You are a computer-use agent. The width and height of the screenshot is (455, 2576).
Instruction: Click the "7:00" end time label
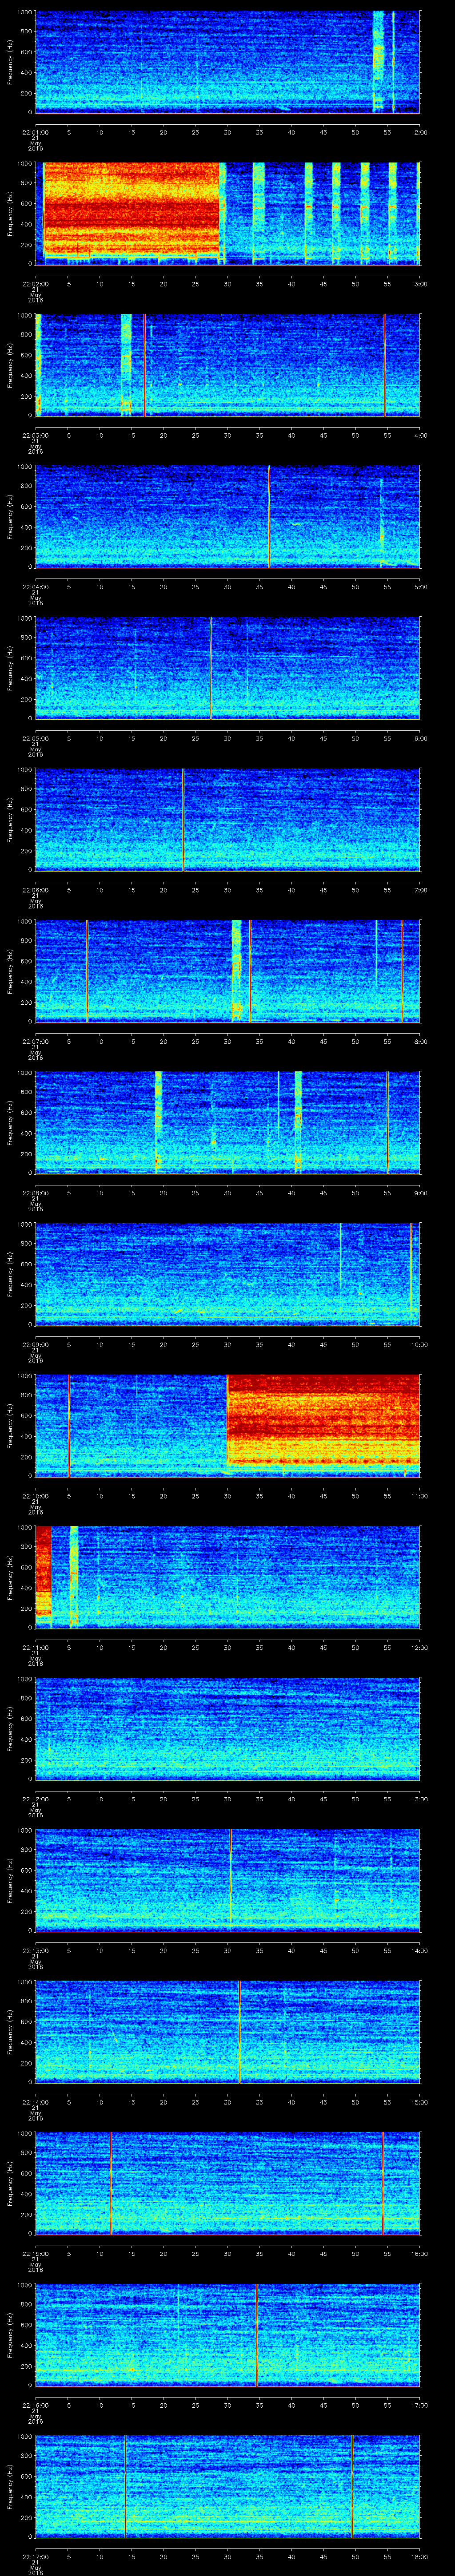click(421, 890)
